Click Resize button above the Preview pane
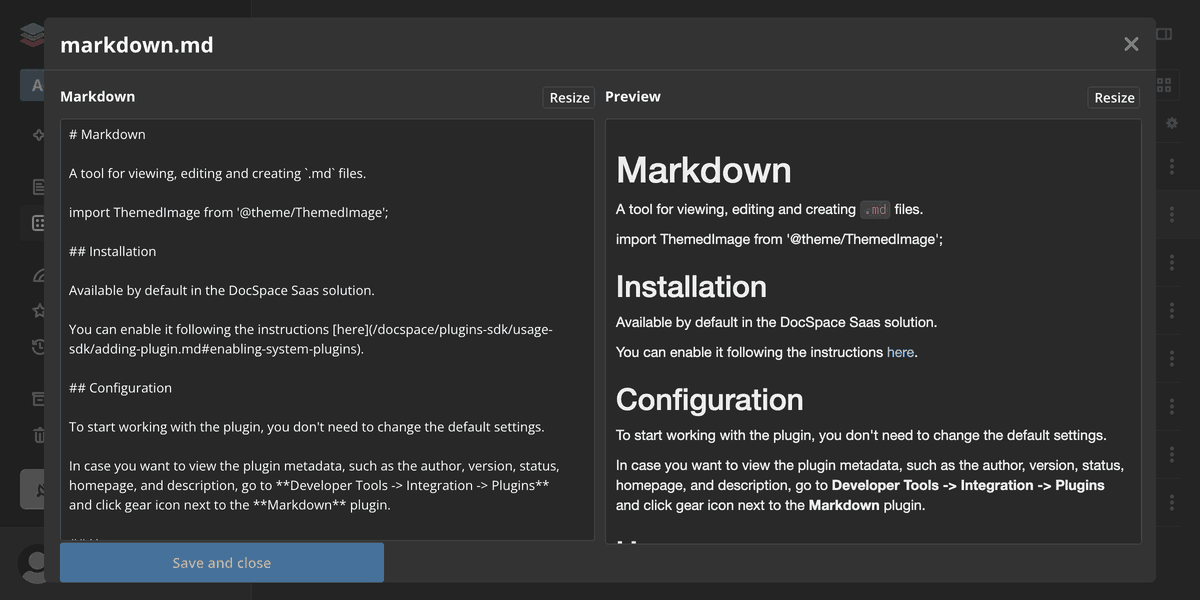 click(1114, 97)
